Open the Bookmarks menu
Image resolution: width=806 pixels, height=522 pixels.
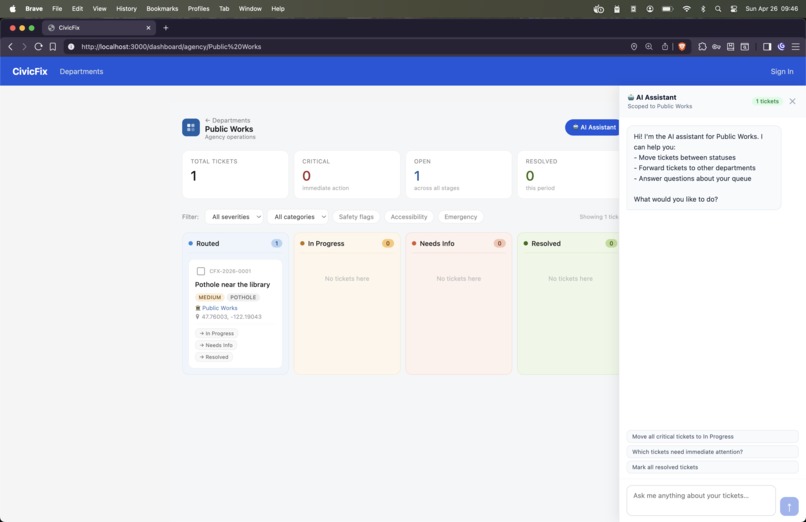coord(162,9)
